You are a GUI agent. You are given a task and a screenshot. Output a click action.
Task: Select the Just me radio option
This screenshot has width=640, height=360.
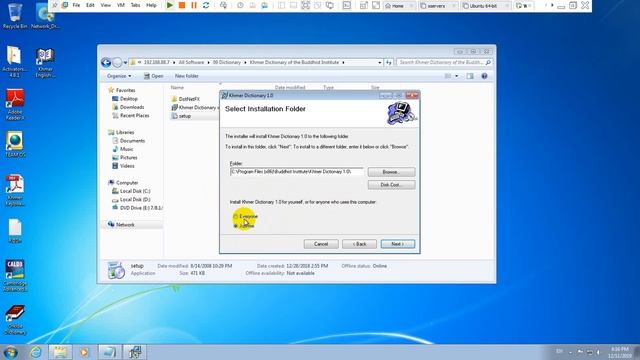pos(244,226)
